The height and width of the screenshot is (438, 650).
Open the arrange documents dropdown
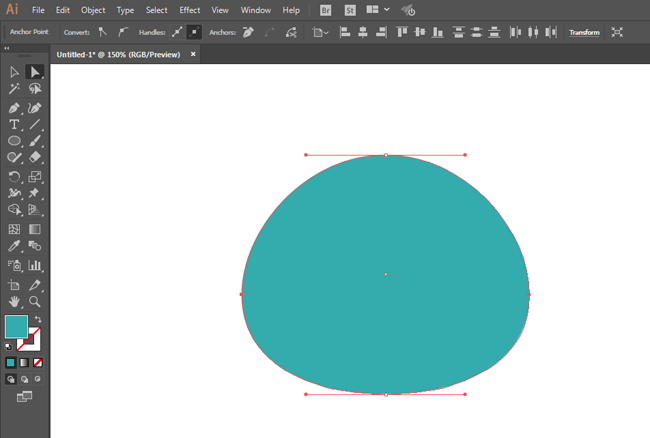pos(379,10)
